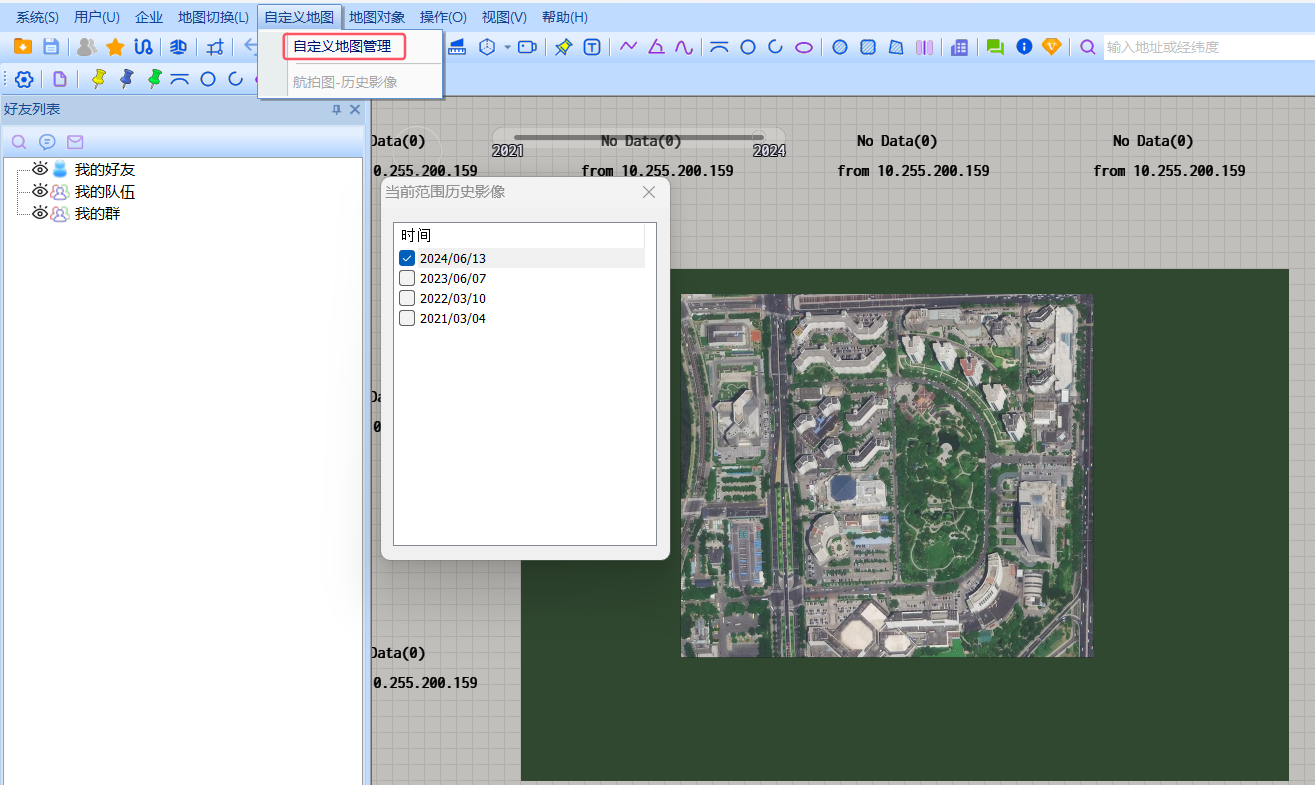This screenshot has height=785, width=1315.
Task: Click the save floppy disk icon
Action: tap(50, 47)
